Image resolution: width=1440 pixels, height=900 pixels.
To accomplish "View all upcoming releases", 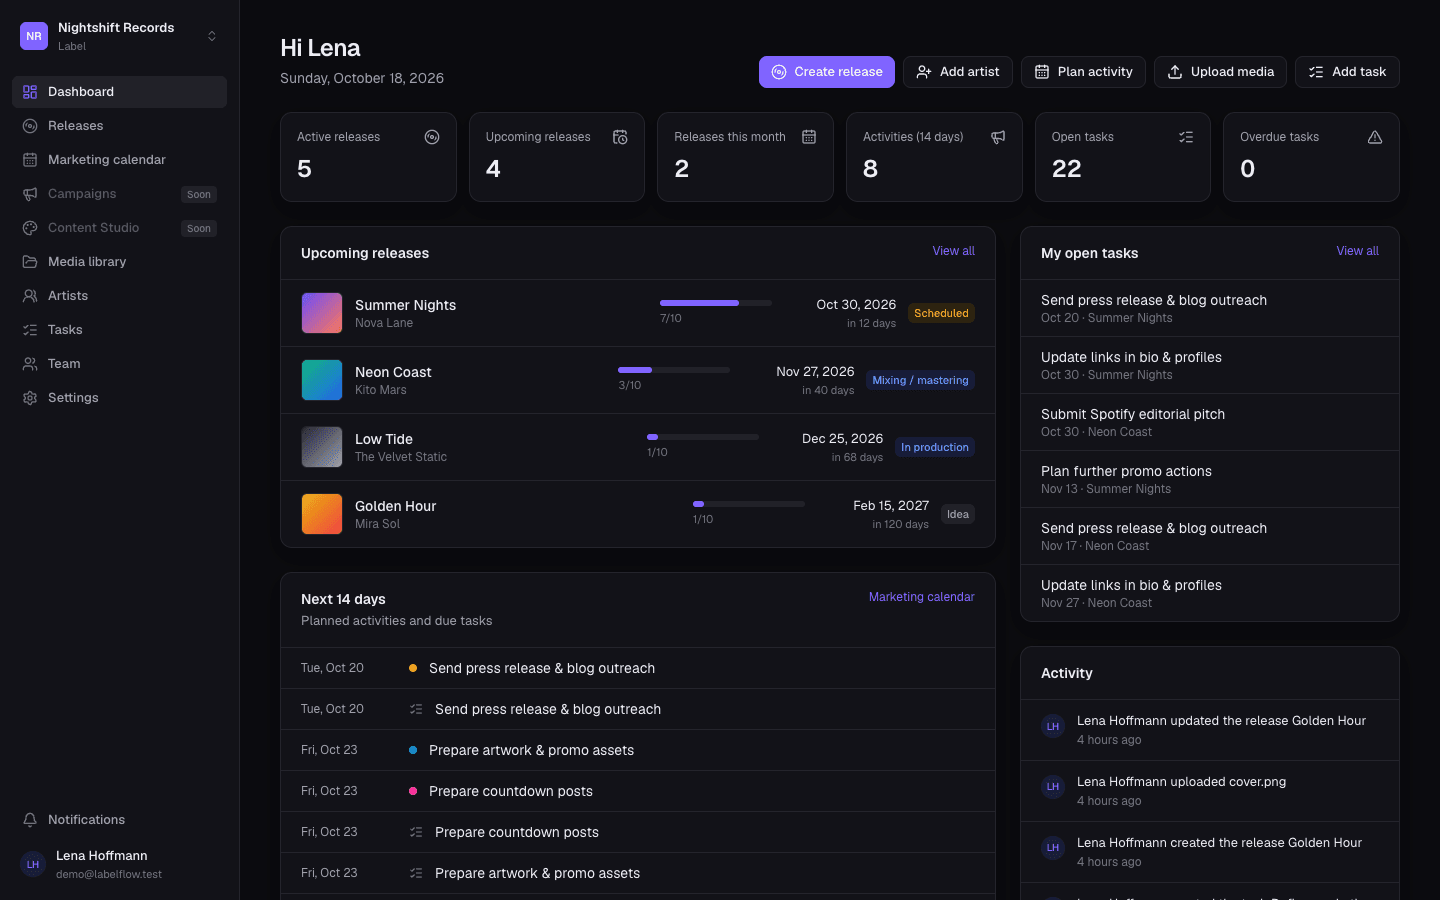I will (x=954, y=251).
